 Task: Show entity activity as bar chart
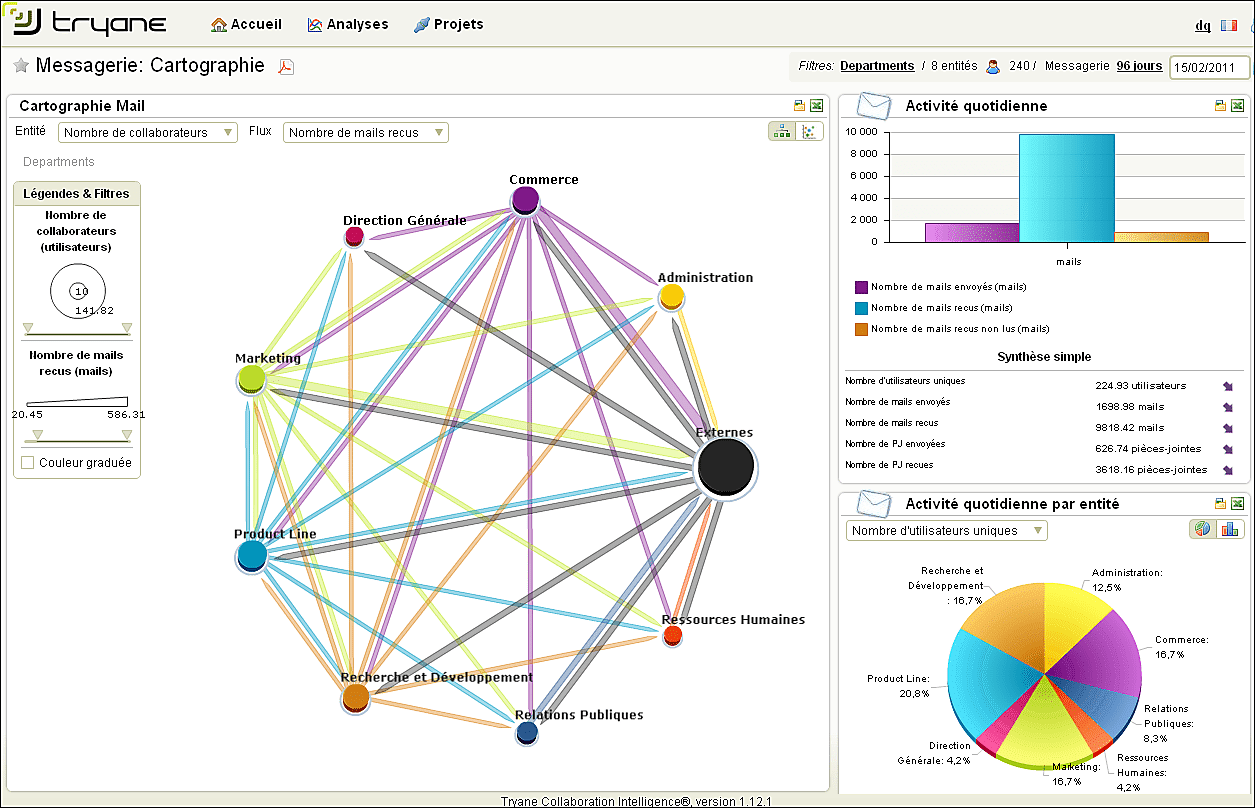point(1230,529)
